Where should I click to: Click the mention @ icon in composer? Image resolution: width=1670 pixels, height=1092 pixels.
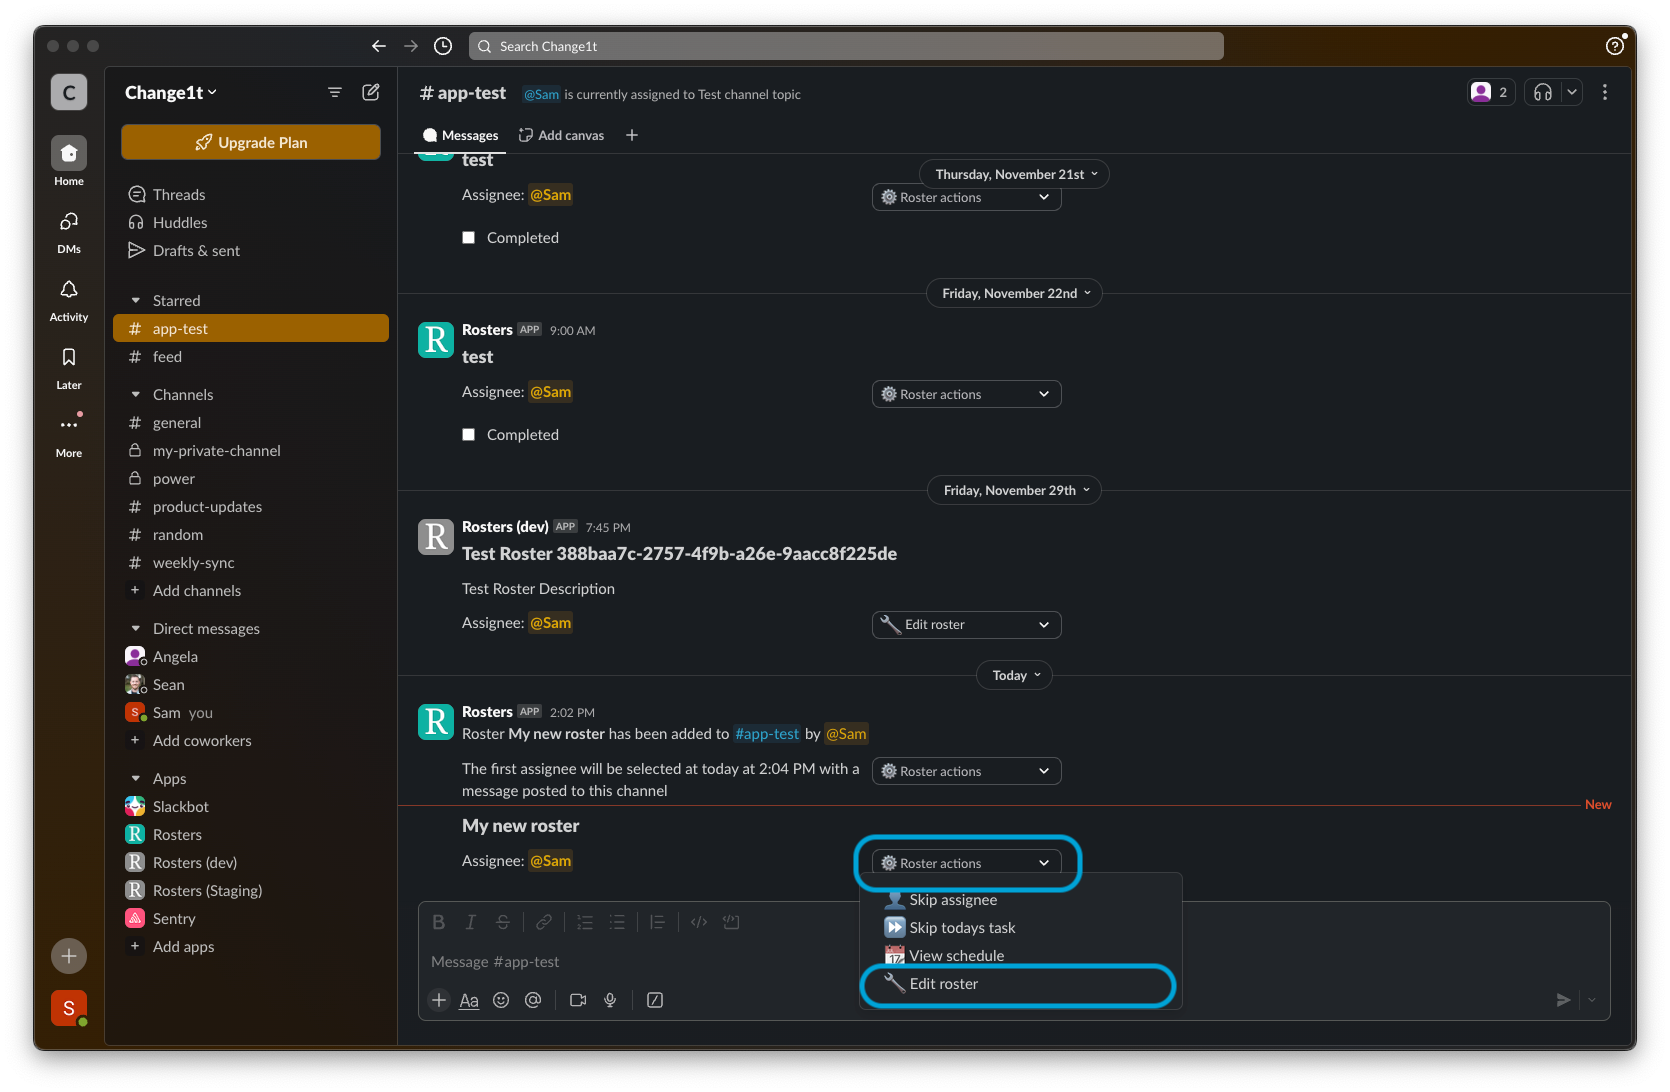533,1000
